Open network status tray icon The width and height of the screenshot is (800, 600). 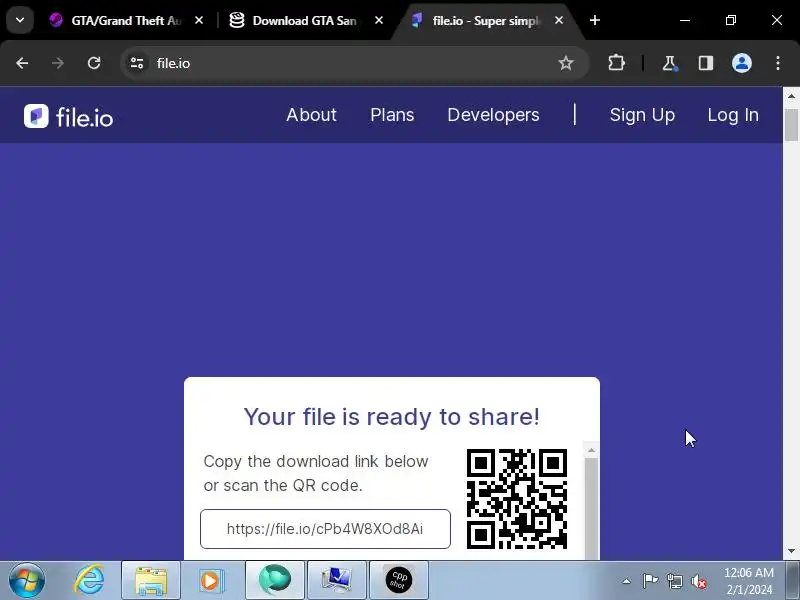[x=674, y=581]
